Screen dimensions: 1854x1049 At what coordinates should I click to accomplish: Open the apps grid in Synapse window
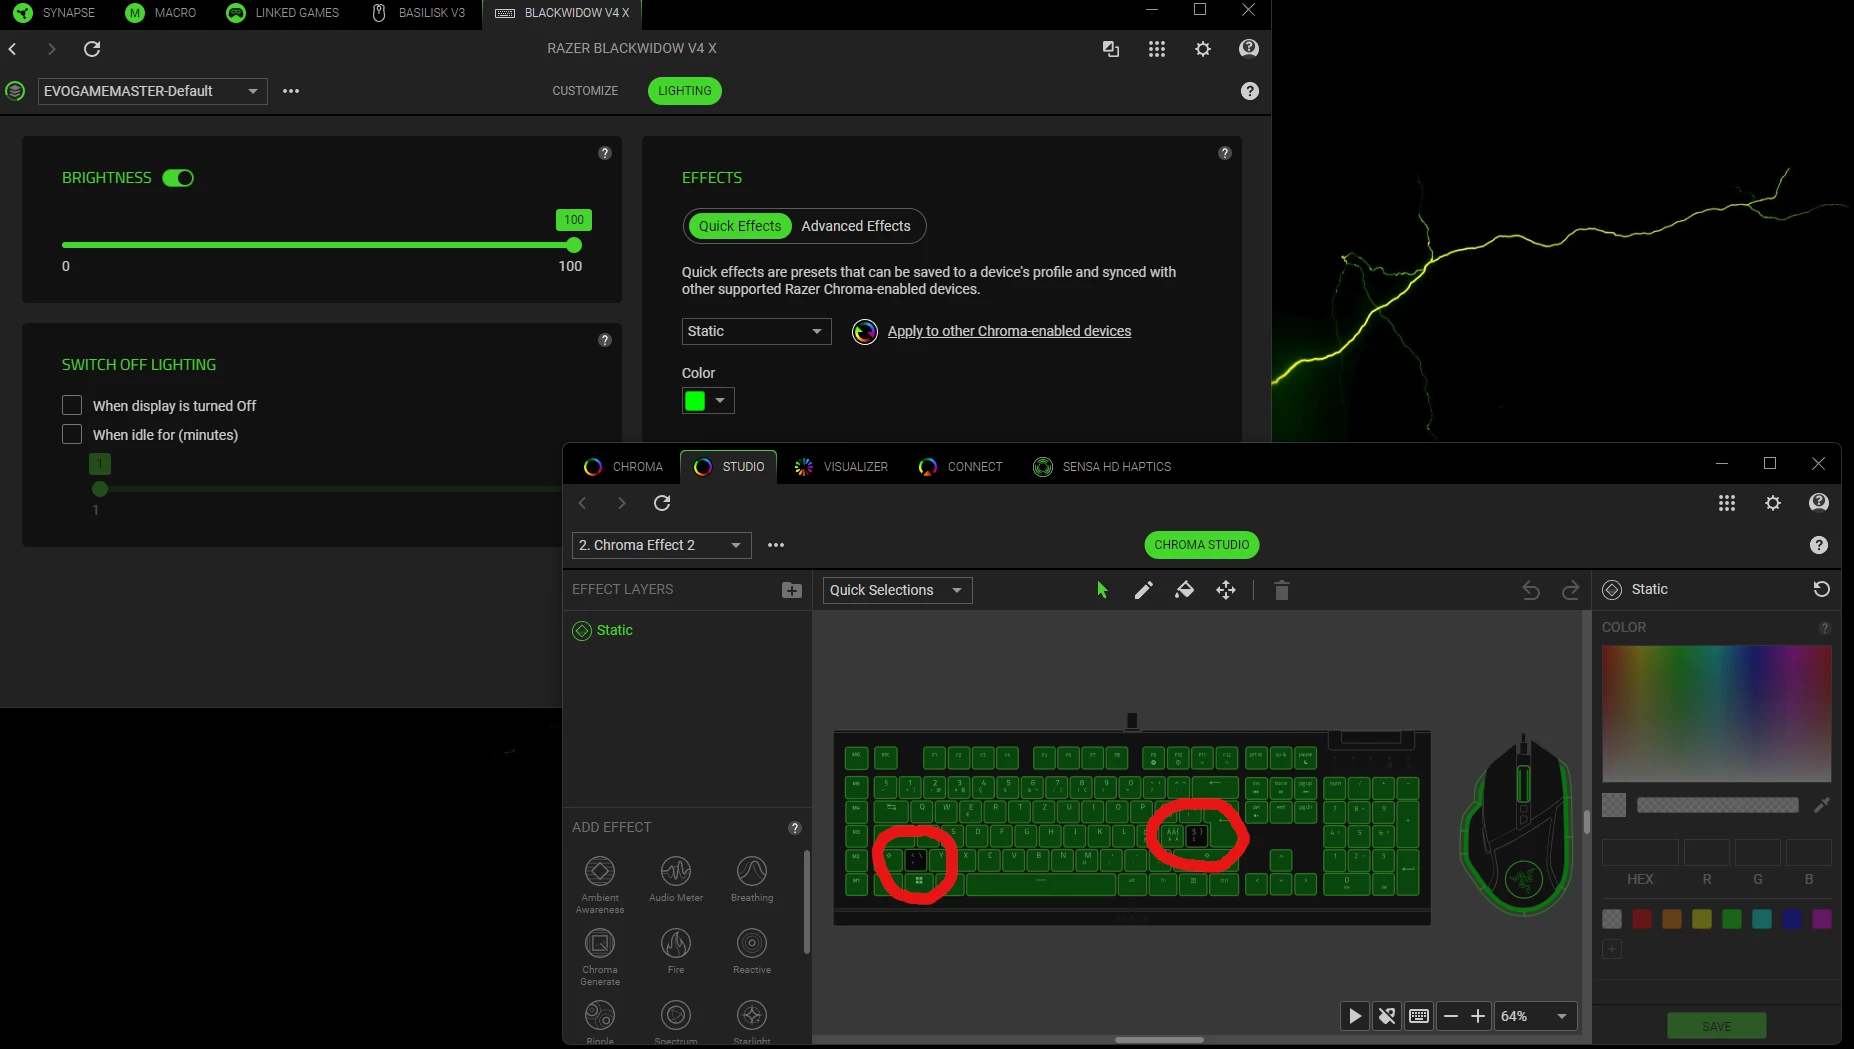(1157, 49)
